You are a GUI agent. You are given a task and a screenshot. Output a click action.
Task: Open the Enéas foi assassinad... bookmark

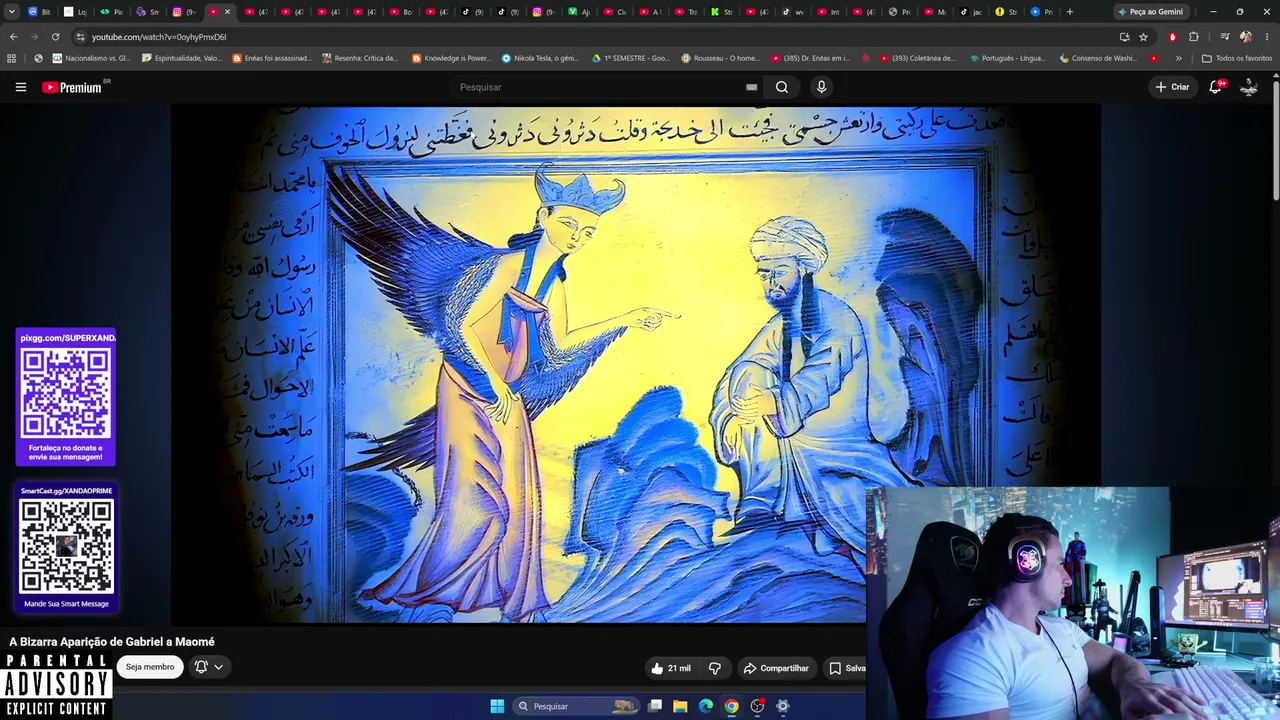[272, 58]
